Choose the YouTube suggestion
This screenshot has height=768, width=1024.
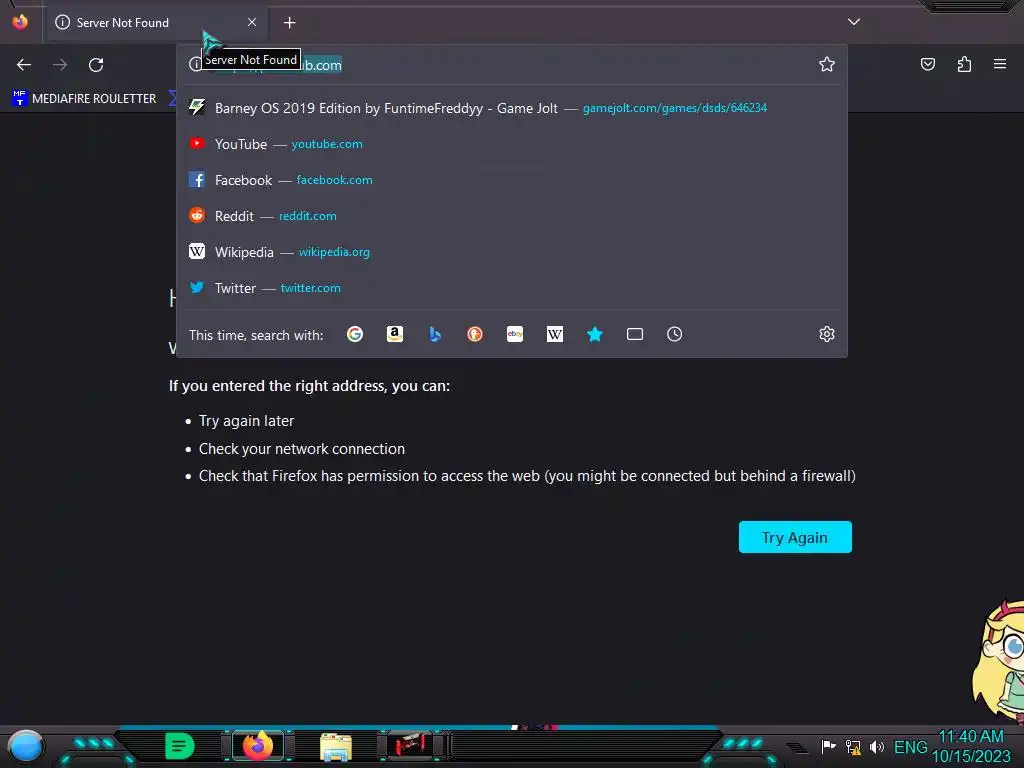click(512, 144)
